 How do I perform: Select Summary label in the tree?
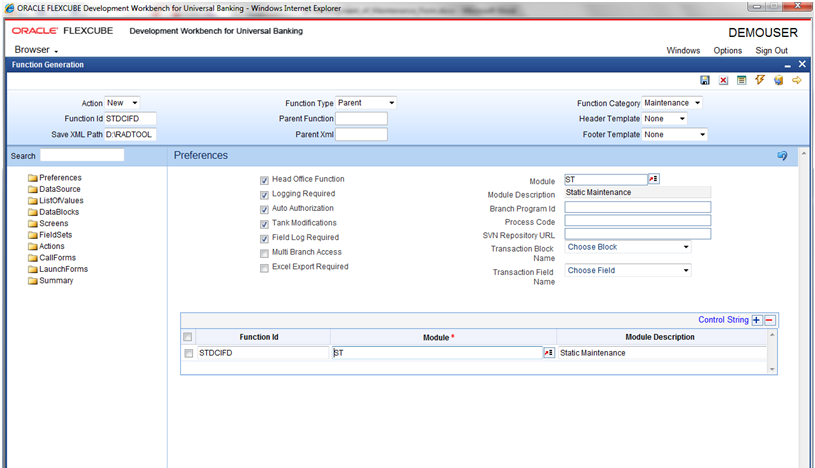pos(56,281)
